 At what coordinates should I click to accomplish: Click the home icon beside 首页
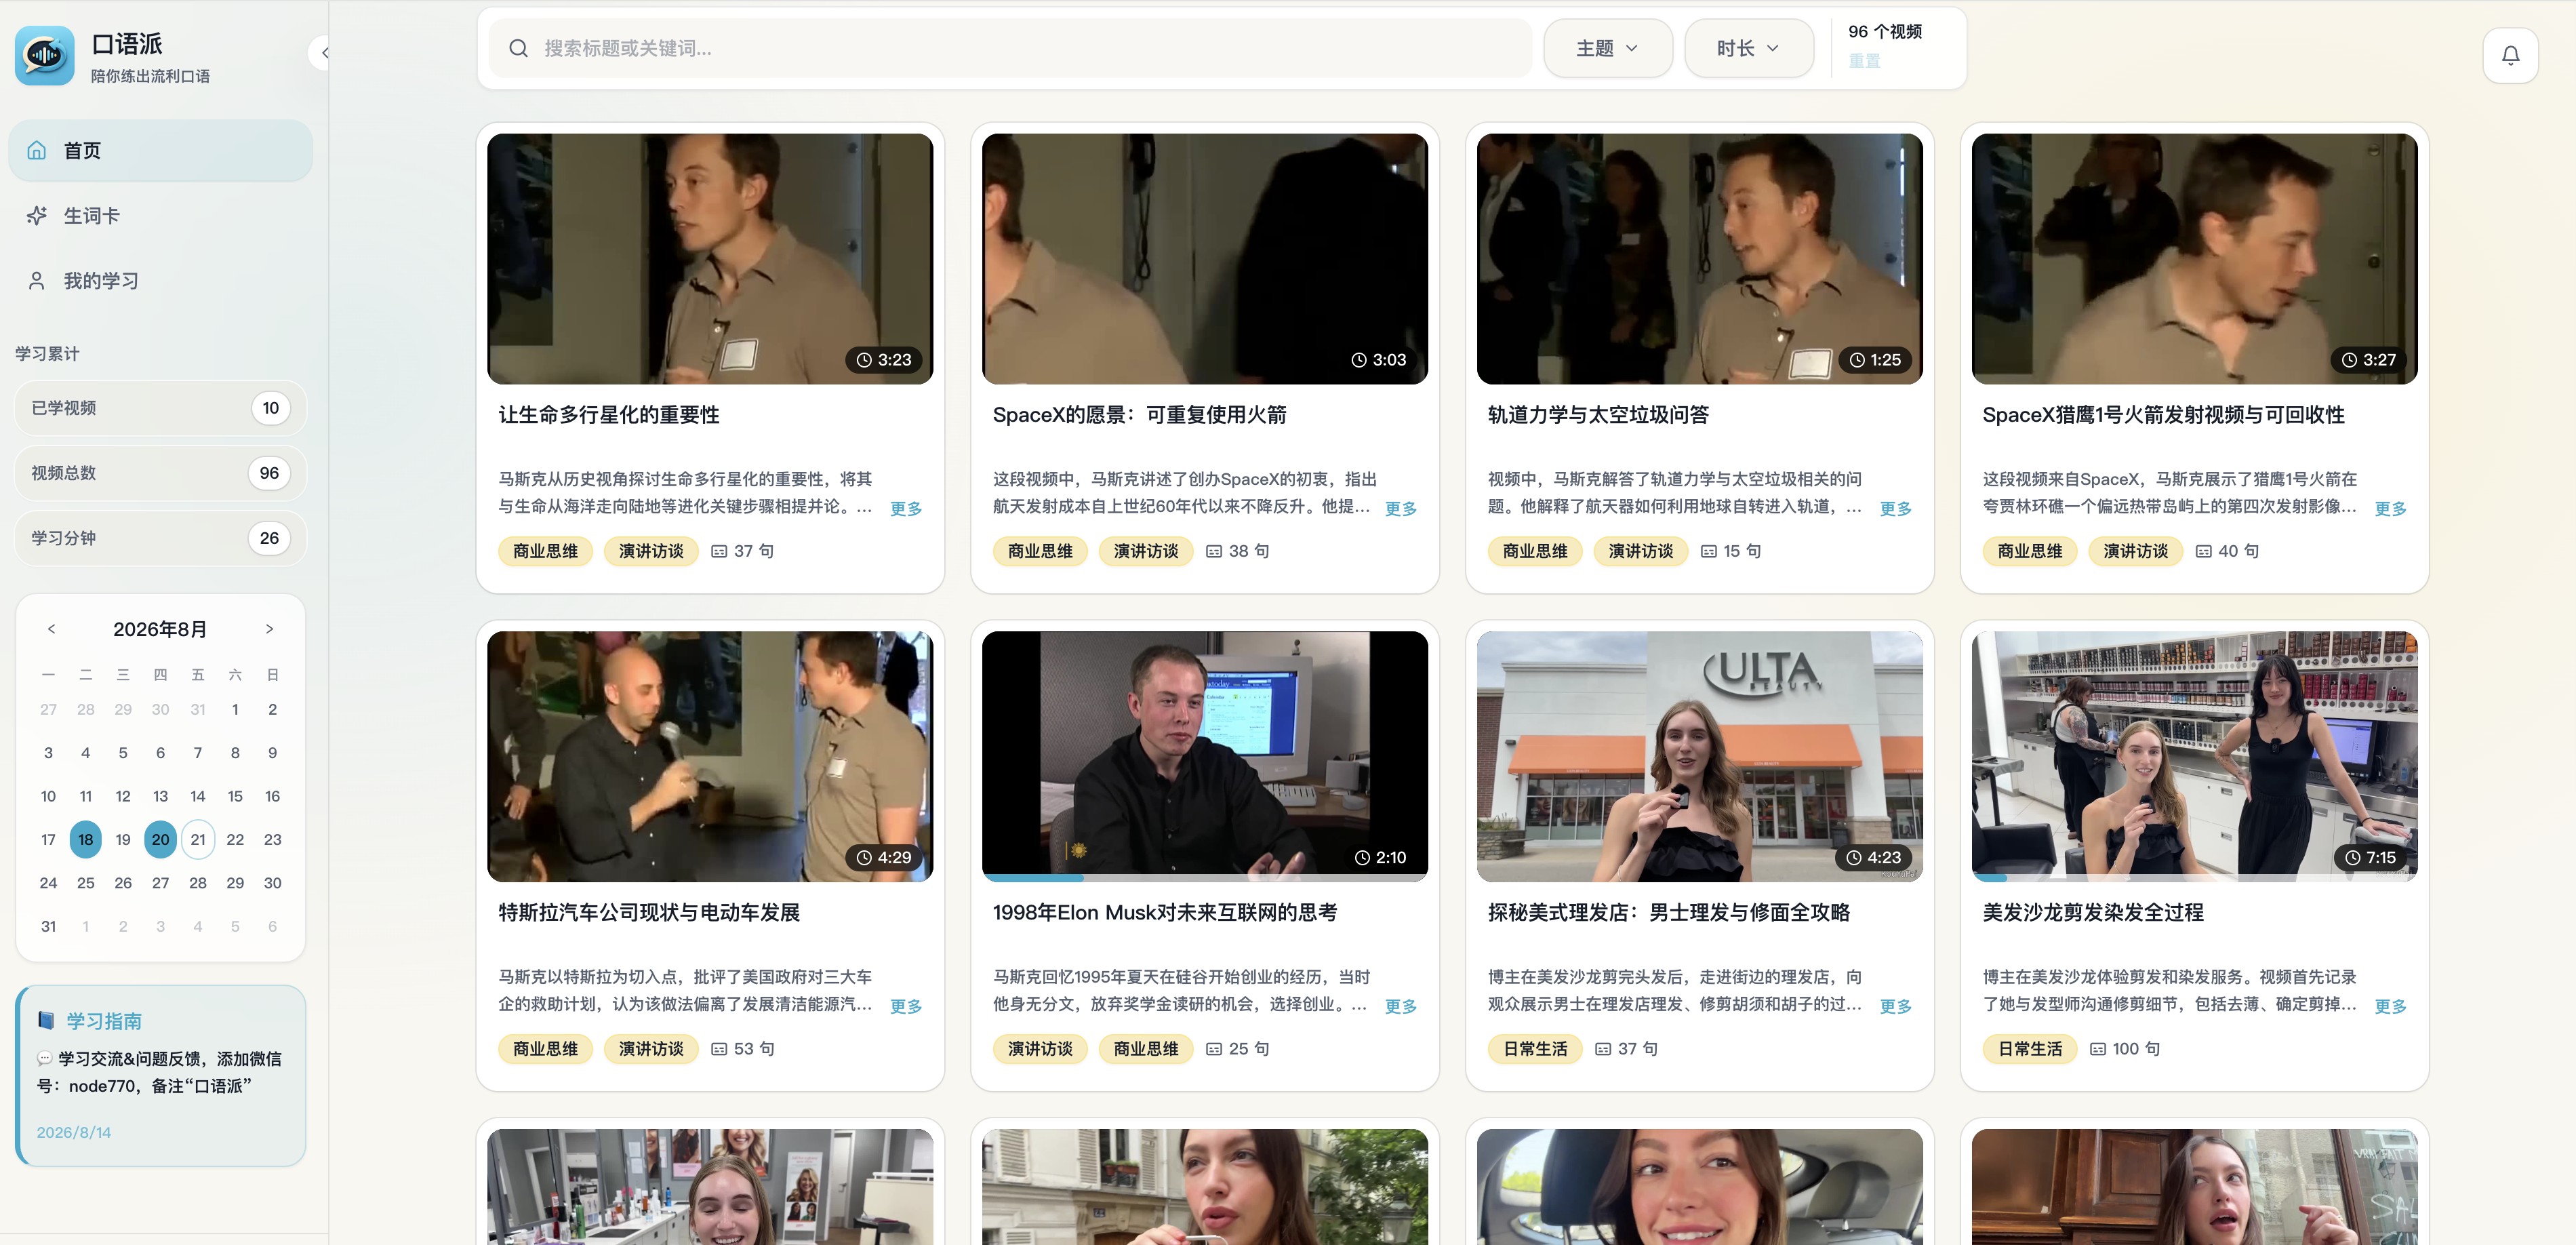click(x=37, y=150)
